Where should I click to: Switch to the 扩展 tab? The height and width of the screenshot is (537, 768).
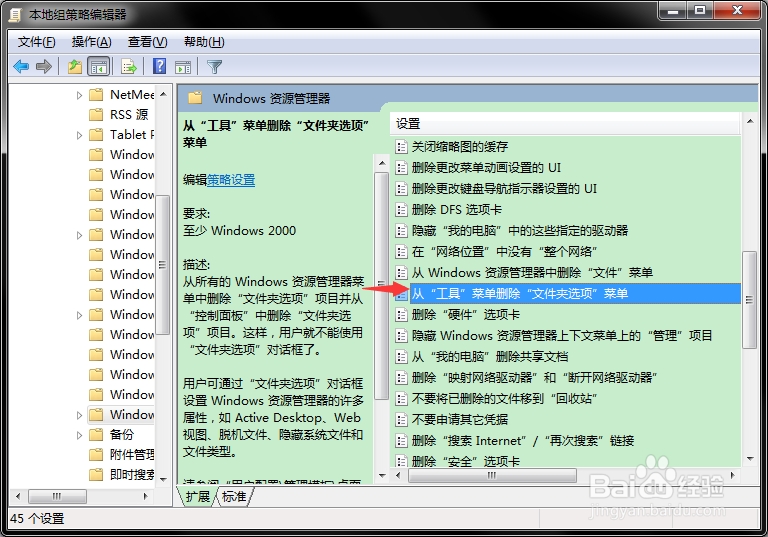[198, 496]
